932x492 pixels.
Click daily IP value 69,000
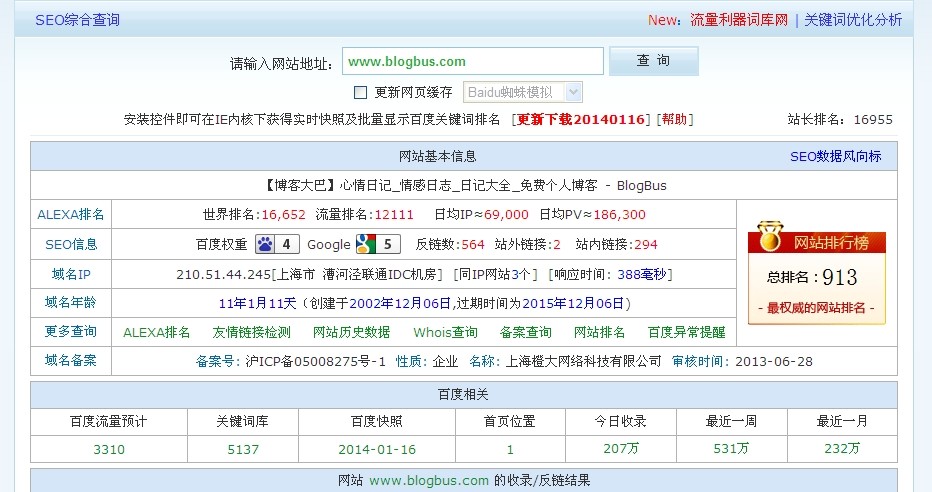506,215
